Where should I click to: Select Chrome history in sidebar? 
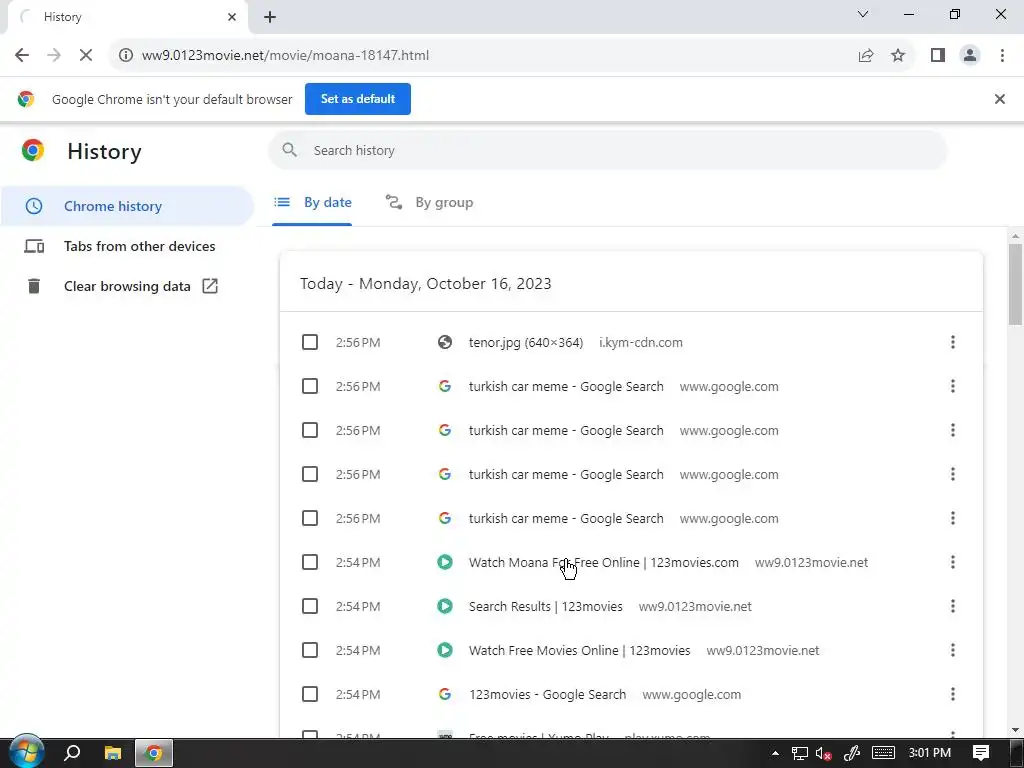(127, 206)
